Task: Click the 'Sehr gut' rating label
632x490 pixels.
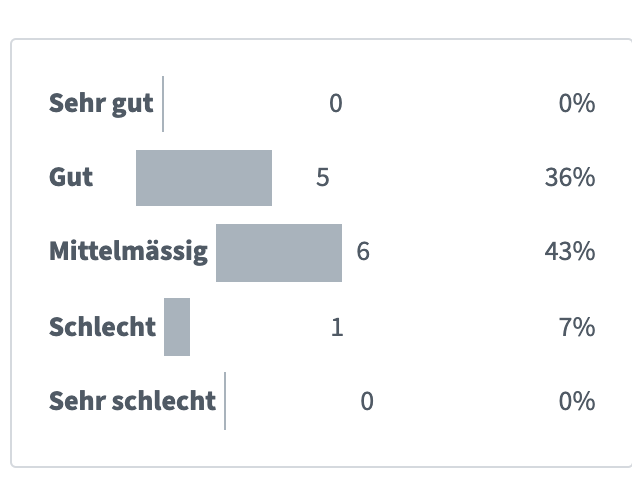Action: click(x=101, y=104)
